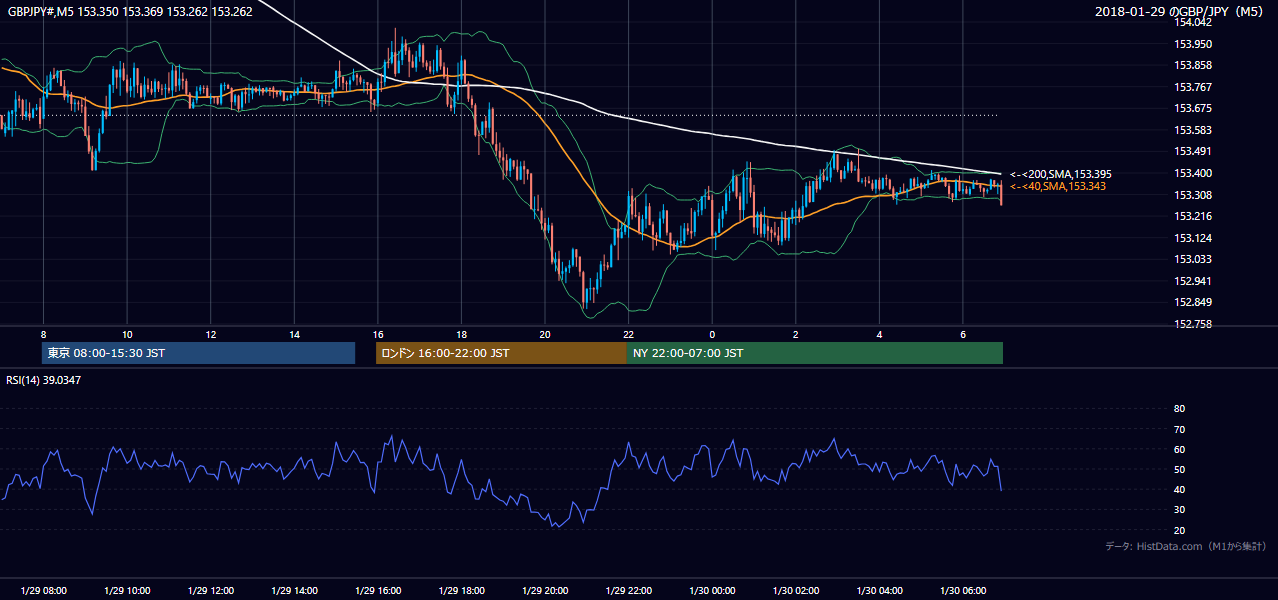Screen dimensions: 1278x600
Task: Click hour 0 on price chart axis
Action: 712,334
